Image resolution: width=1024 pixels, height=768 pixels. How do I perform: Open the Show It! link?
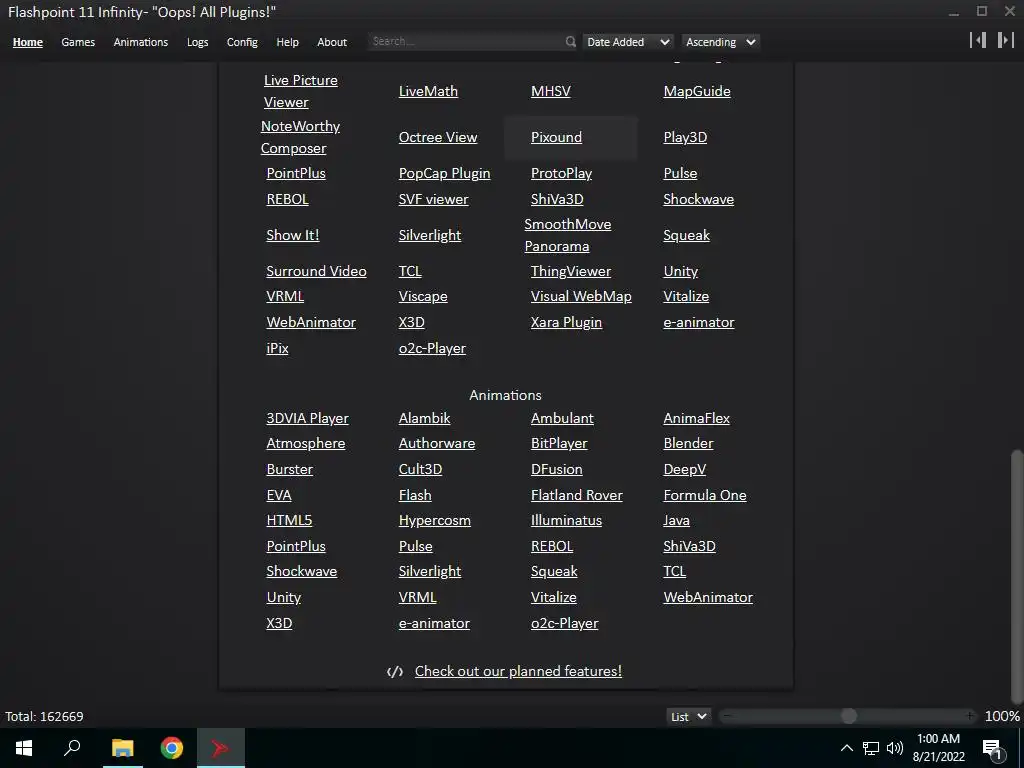pyautogui.click(x=293, y=235)
